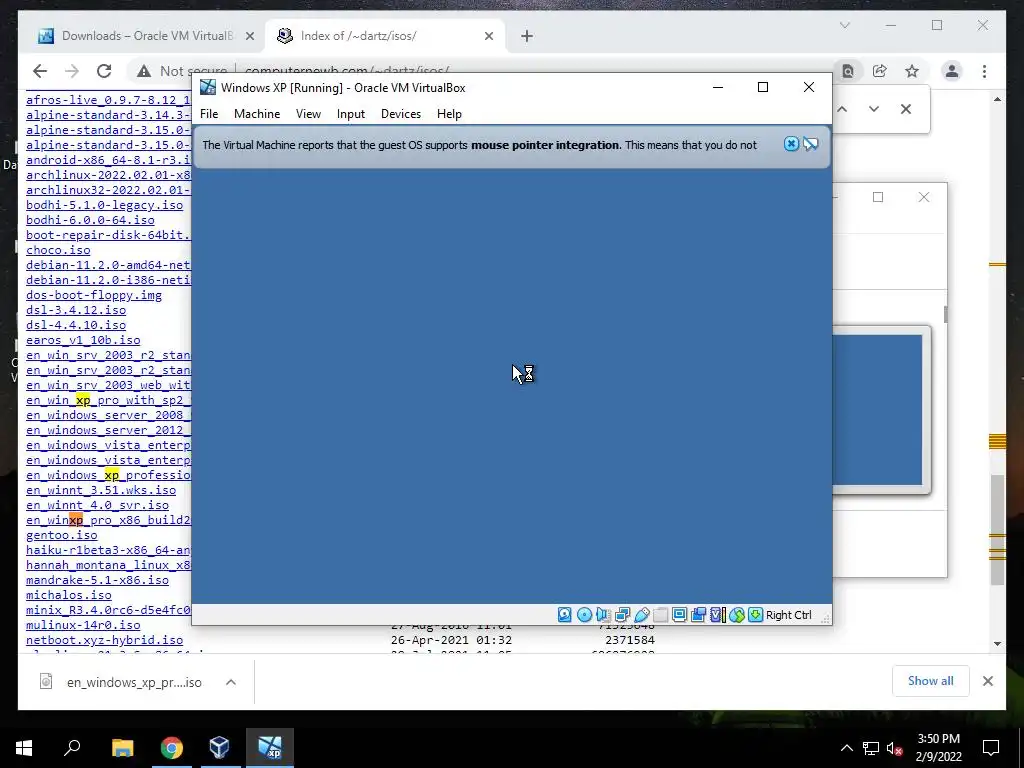Screen dimensions: 1024x768
Task: Open link en_winnt_3.51.wks.iso
Action: (101, 490)
